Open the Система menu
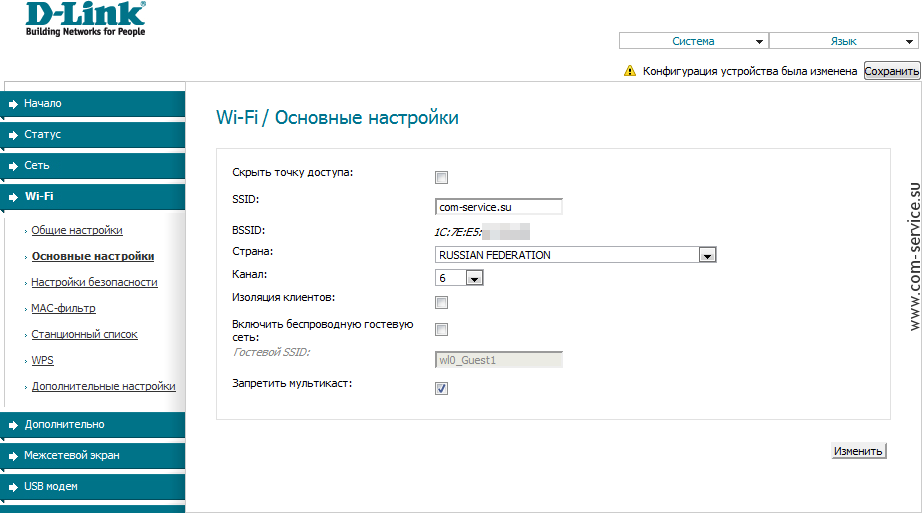Image resolution: width=922 pixels, height=513 pixels. [693, 41]
